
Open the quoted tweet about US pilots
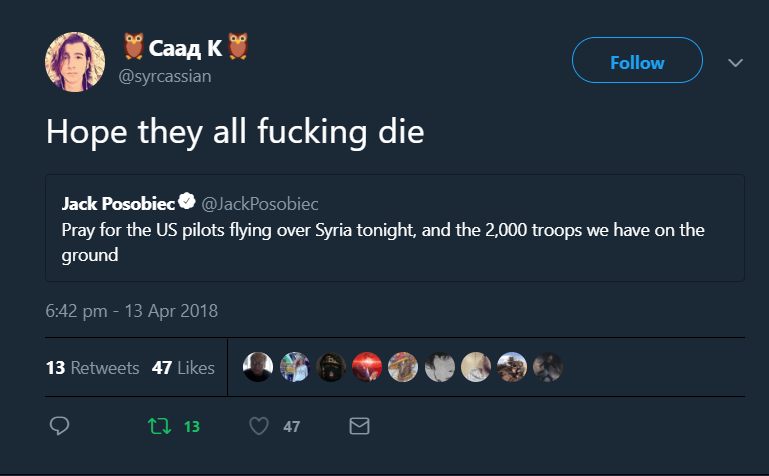point(394,241)
